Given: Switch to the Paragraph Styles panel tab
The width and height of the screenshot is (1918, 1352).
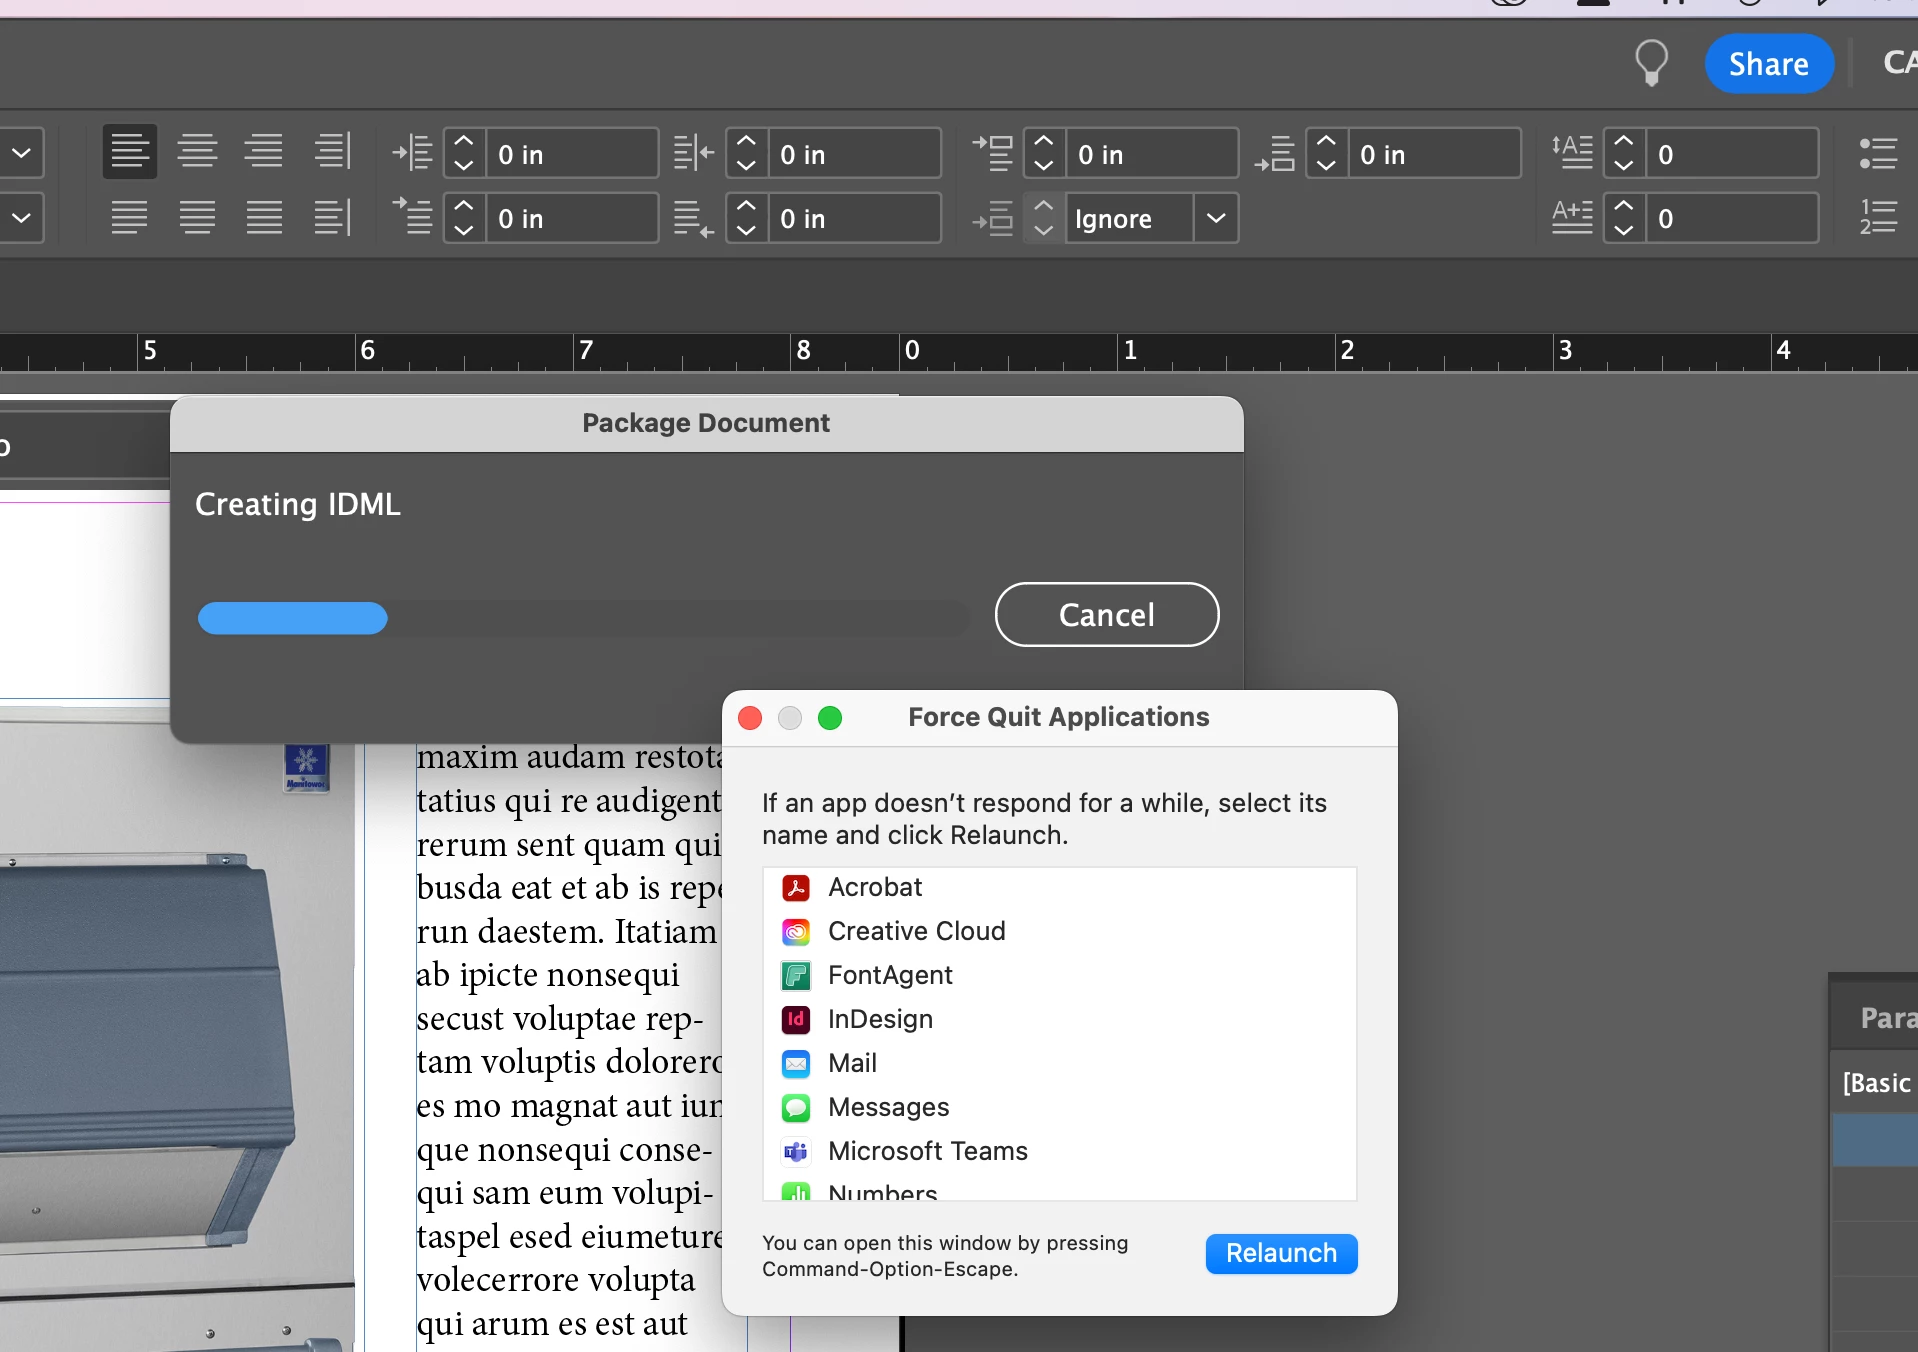Looking at the screenshot, I should [1886, 1017].
